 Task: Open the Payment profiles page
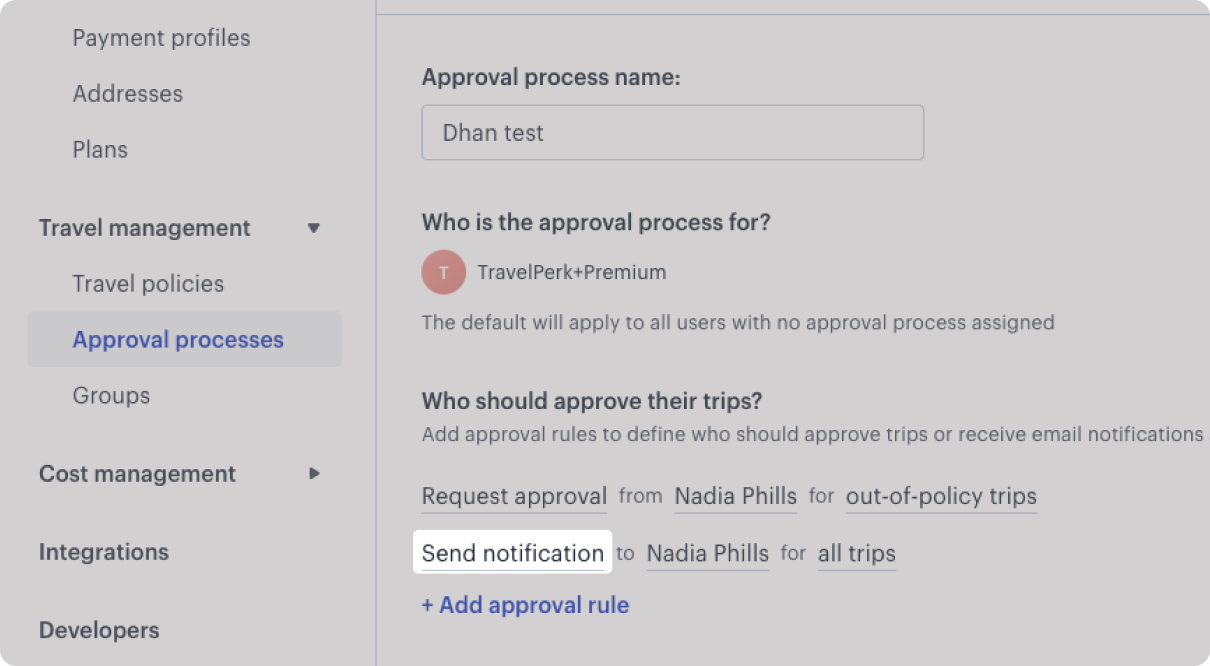click(161, 38)
